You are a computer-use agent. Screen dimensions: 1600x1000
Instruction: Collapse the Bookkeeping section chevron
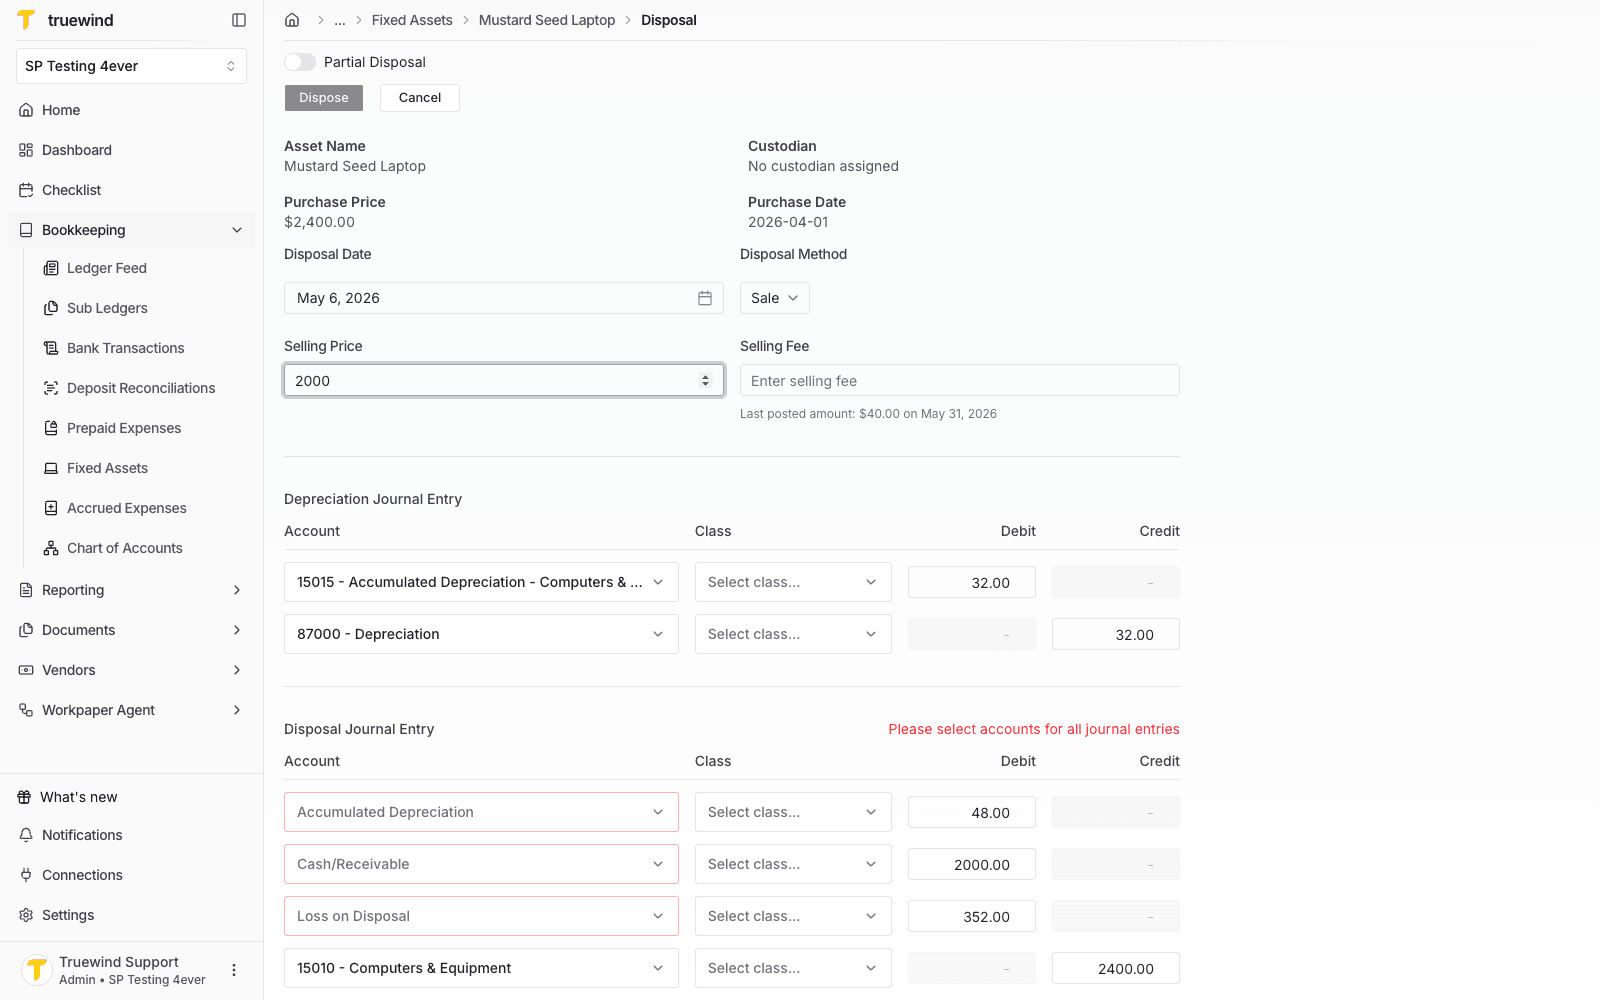(237, 230)
